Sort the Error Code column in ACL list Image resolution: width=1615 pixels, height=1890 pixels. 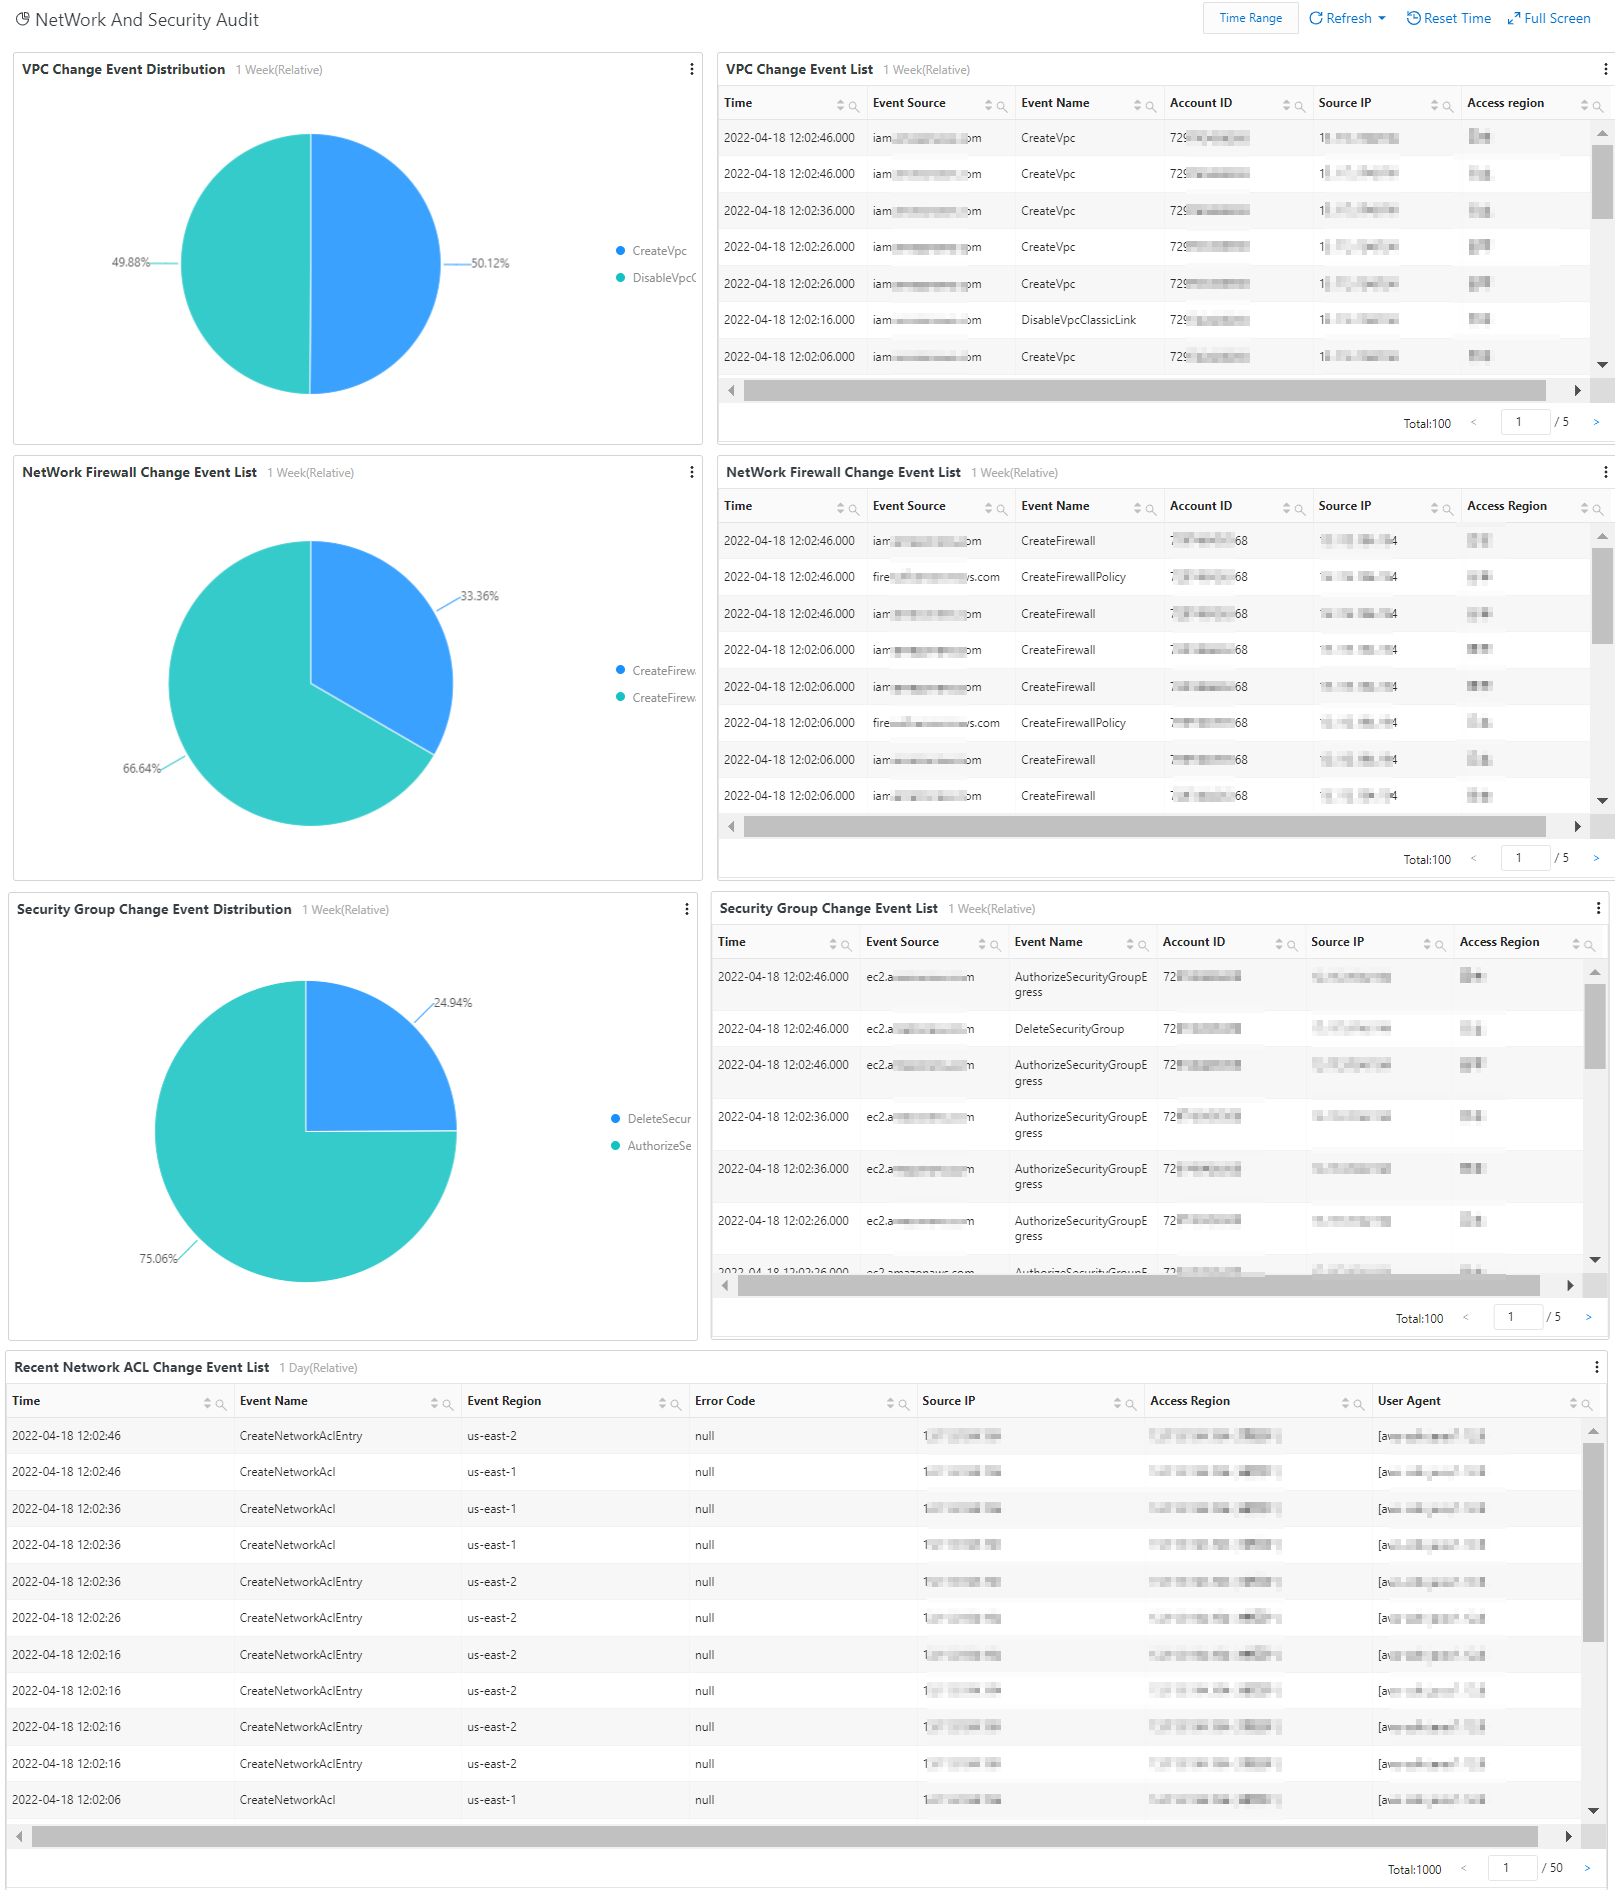pos(889,1402)
